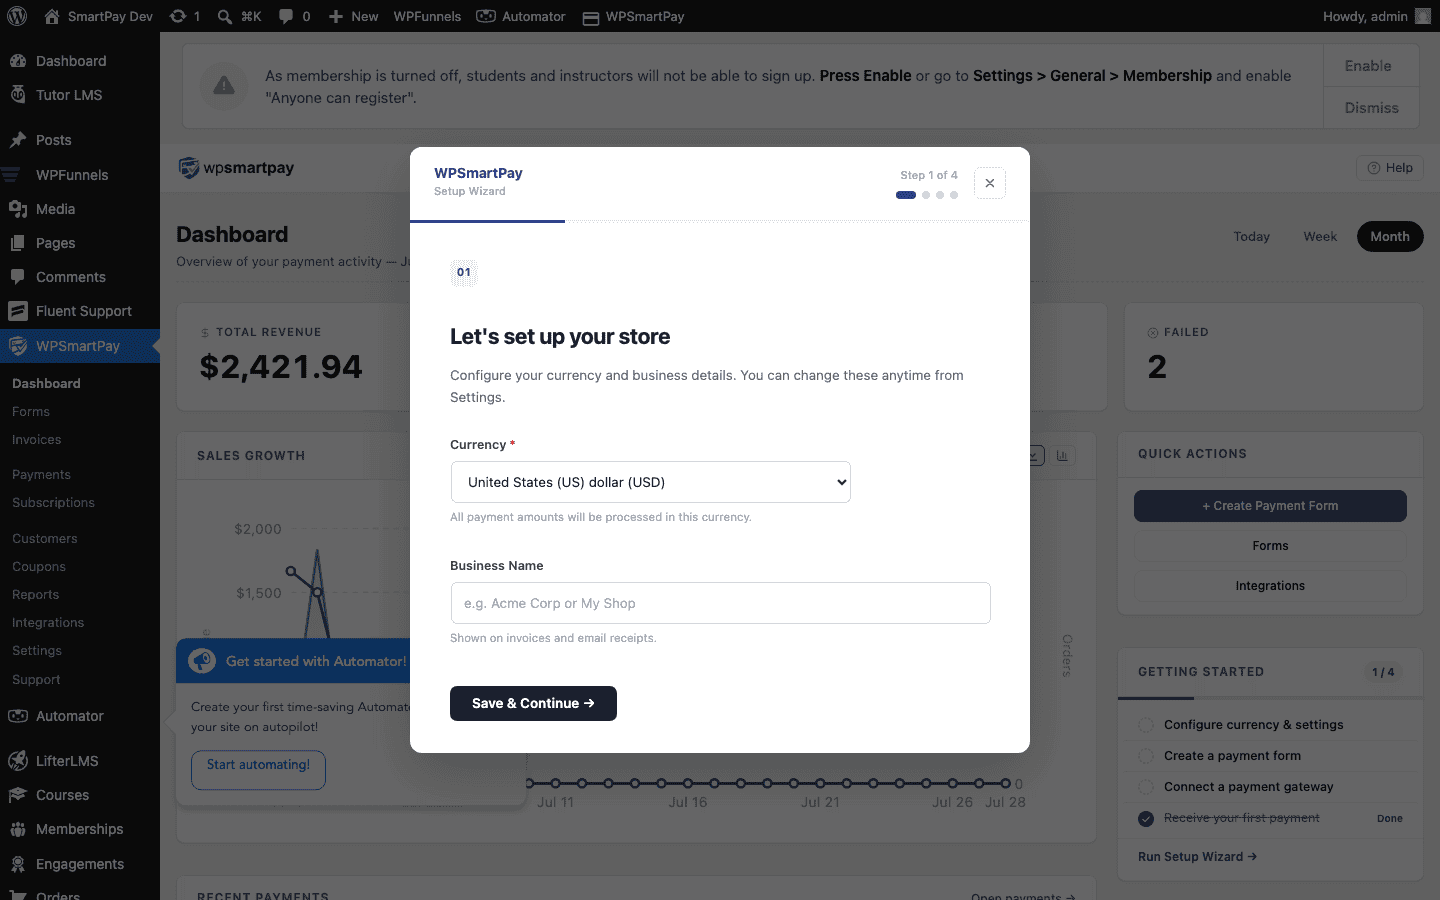Image resolution: width=1440 pixels, height=900 pixels.
Task: Click the updates refresh icon in admin bar
Action: [x=177, y=16]
